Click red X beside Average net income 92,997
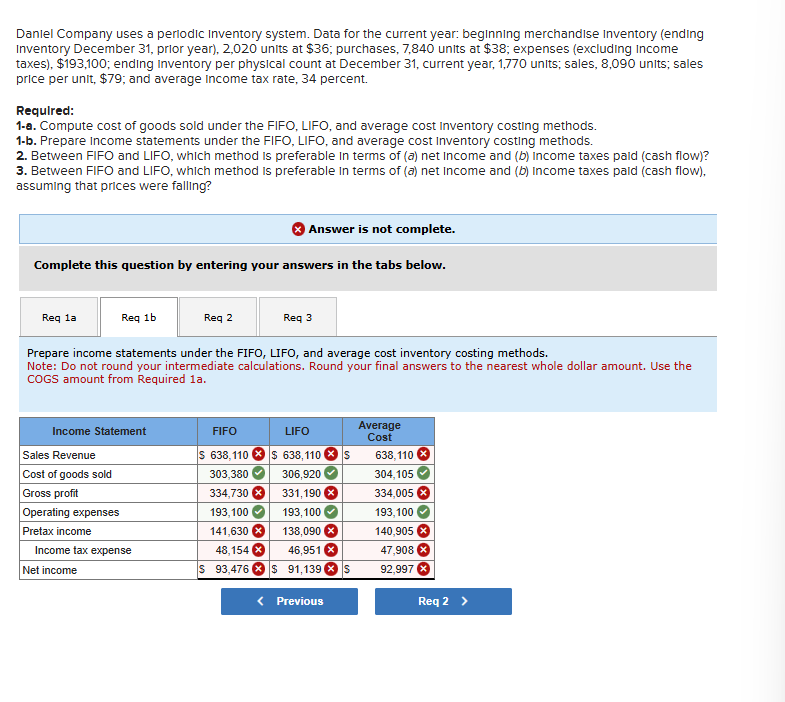Screen dimensions: 785x702 (x=424, y=569)
